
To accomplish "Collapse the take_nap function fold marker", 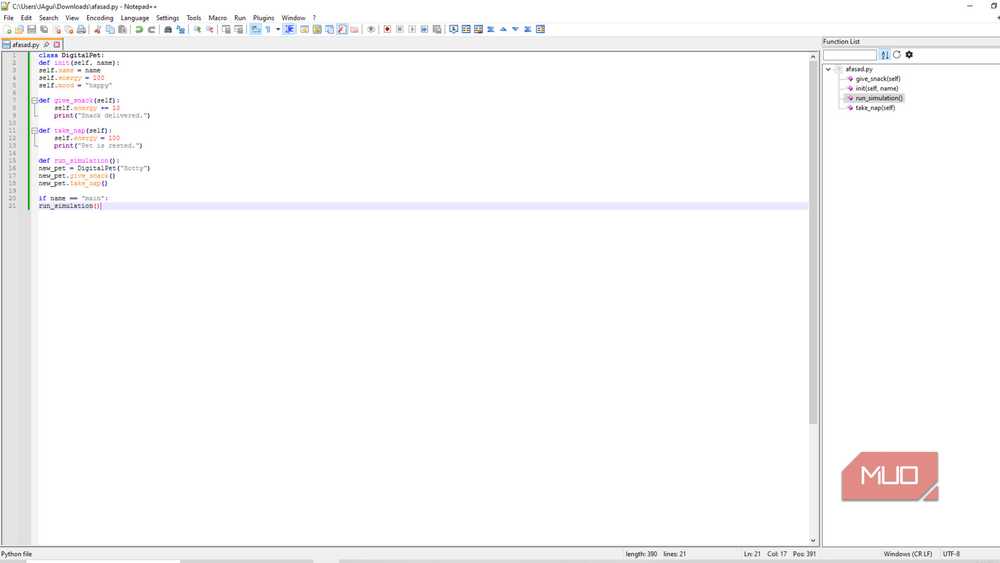I will pos(34,131).
